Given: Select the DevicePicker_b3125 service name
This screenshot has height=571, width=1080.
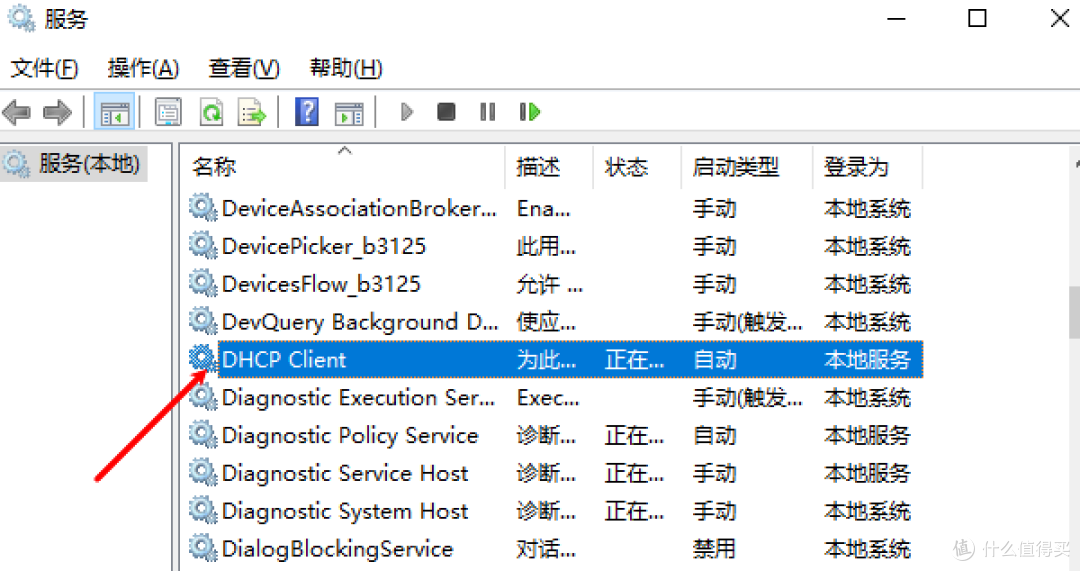Looking at the screenshot, I should 324,246.
